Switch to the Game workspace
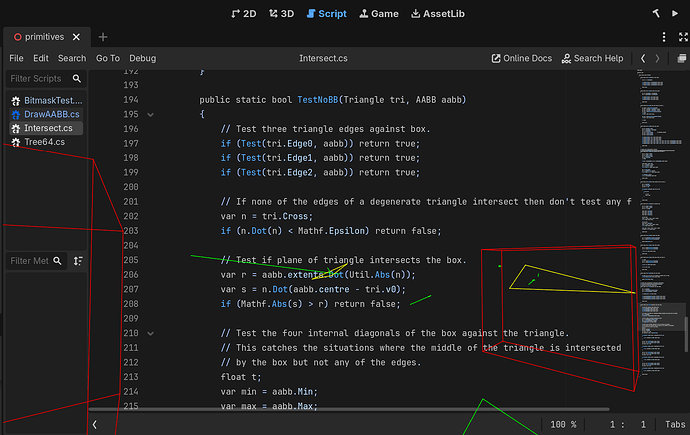 point(379,14)
